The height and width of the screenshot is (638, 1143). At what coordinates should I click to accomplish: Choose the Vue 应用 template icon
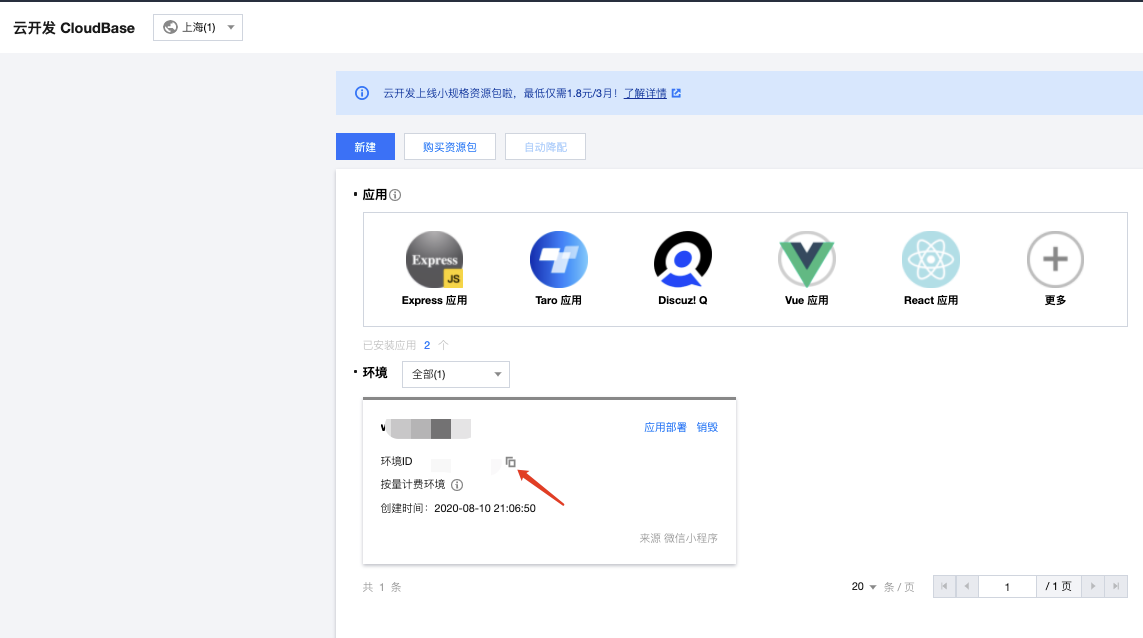[807, 260]
